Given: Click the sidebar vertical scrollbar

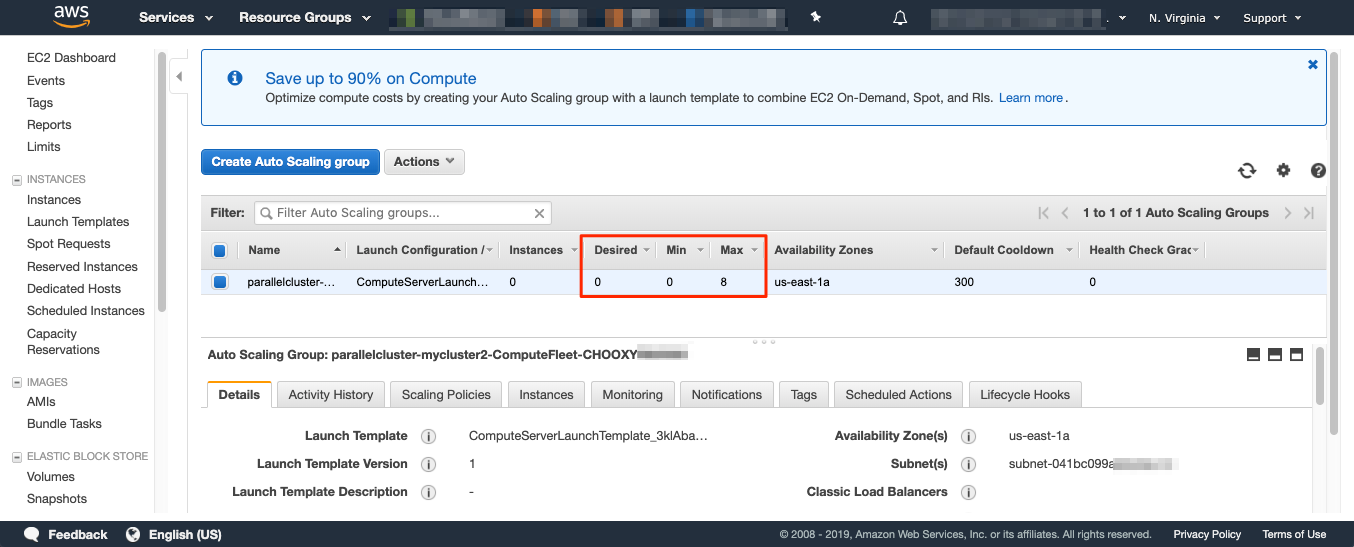Looking at the screenshot, I should [161, 182].
